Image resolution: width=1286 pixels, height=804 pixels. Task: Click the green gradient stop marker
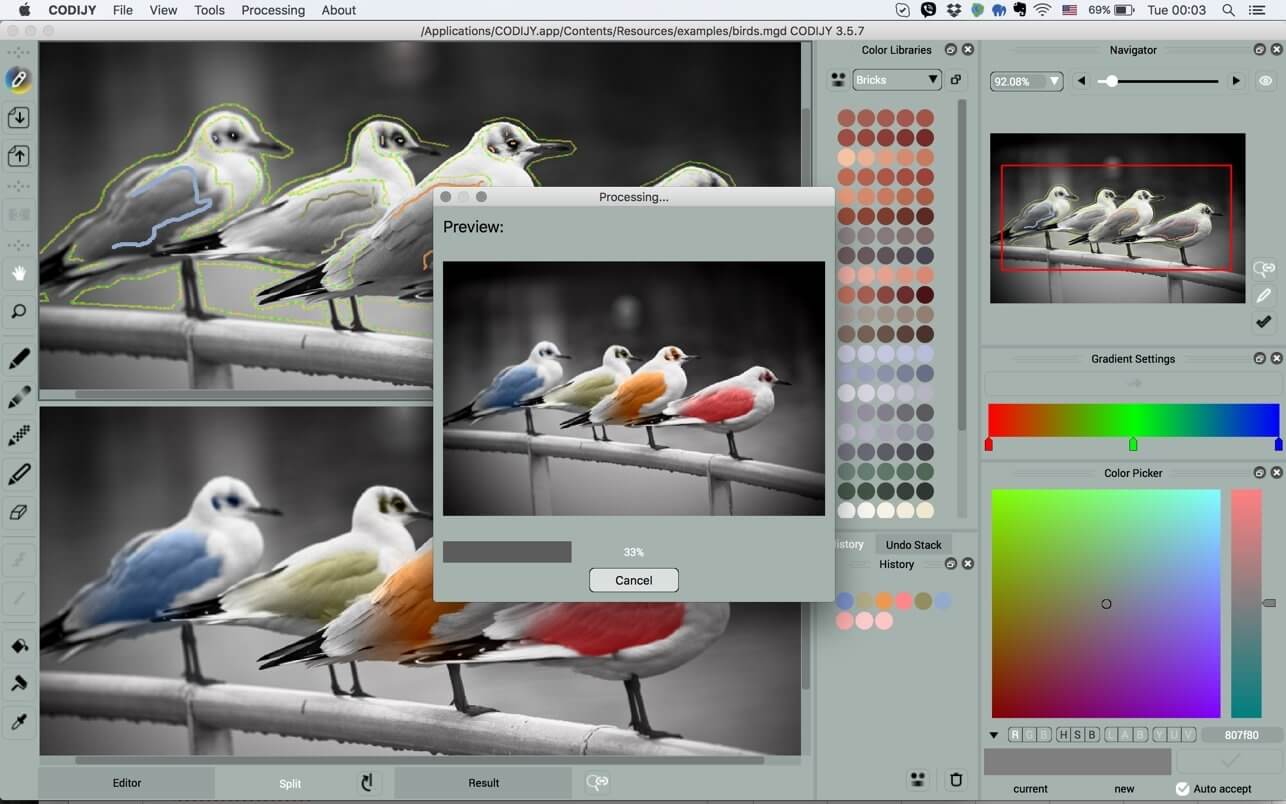pos(1133,444)
